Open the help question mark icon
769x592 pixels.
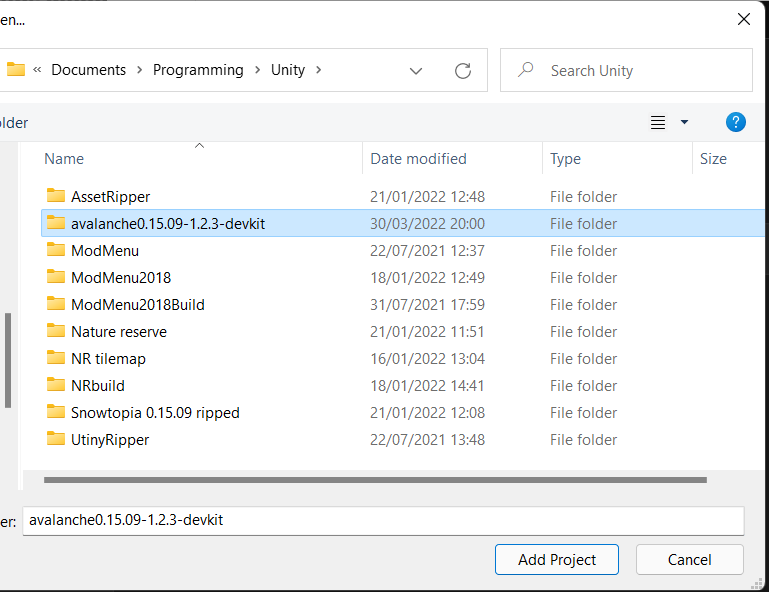pos(736,122)
